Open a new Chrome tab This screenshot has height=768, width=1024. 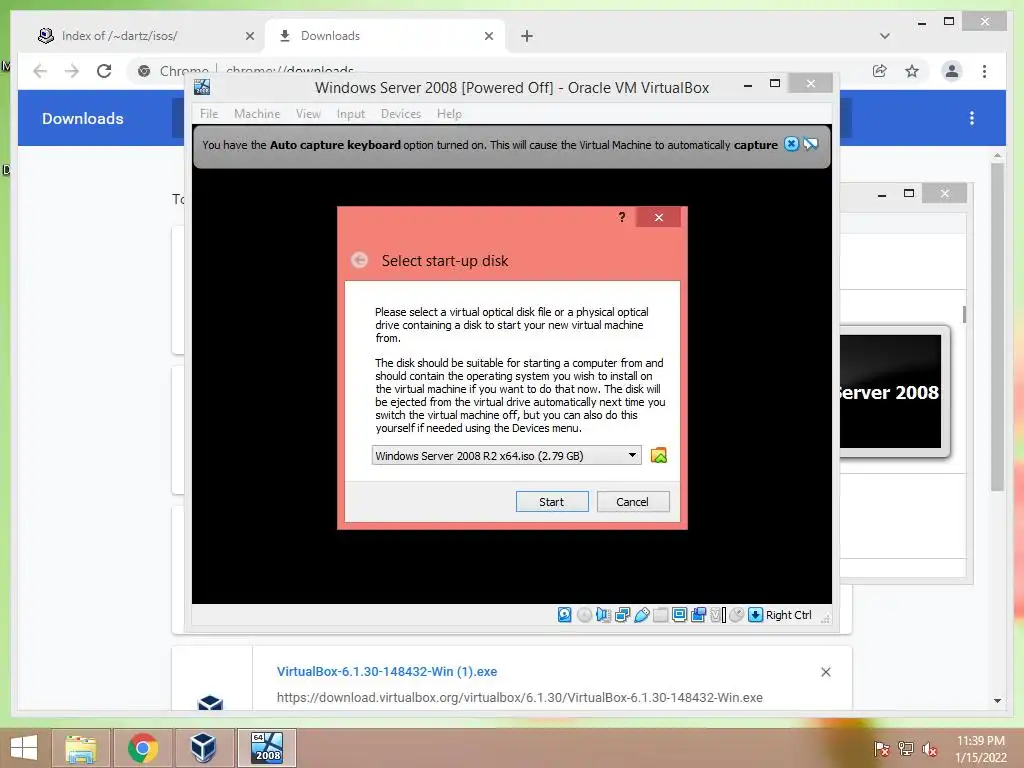(526, 36)
